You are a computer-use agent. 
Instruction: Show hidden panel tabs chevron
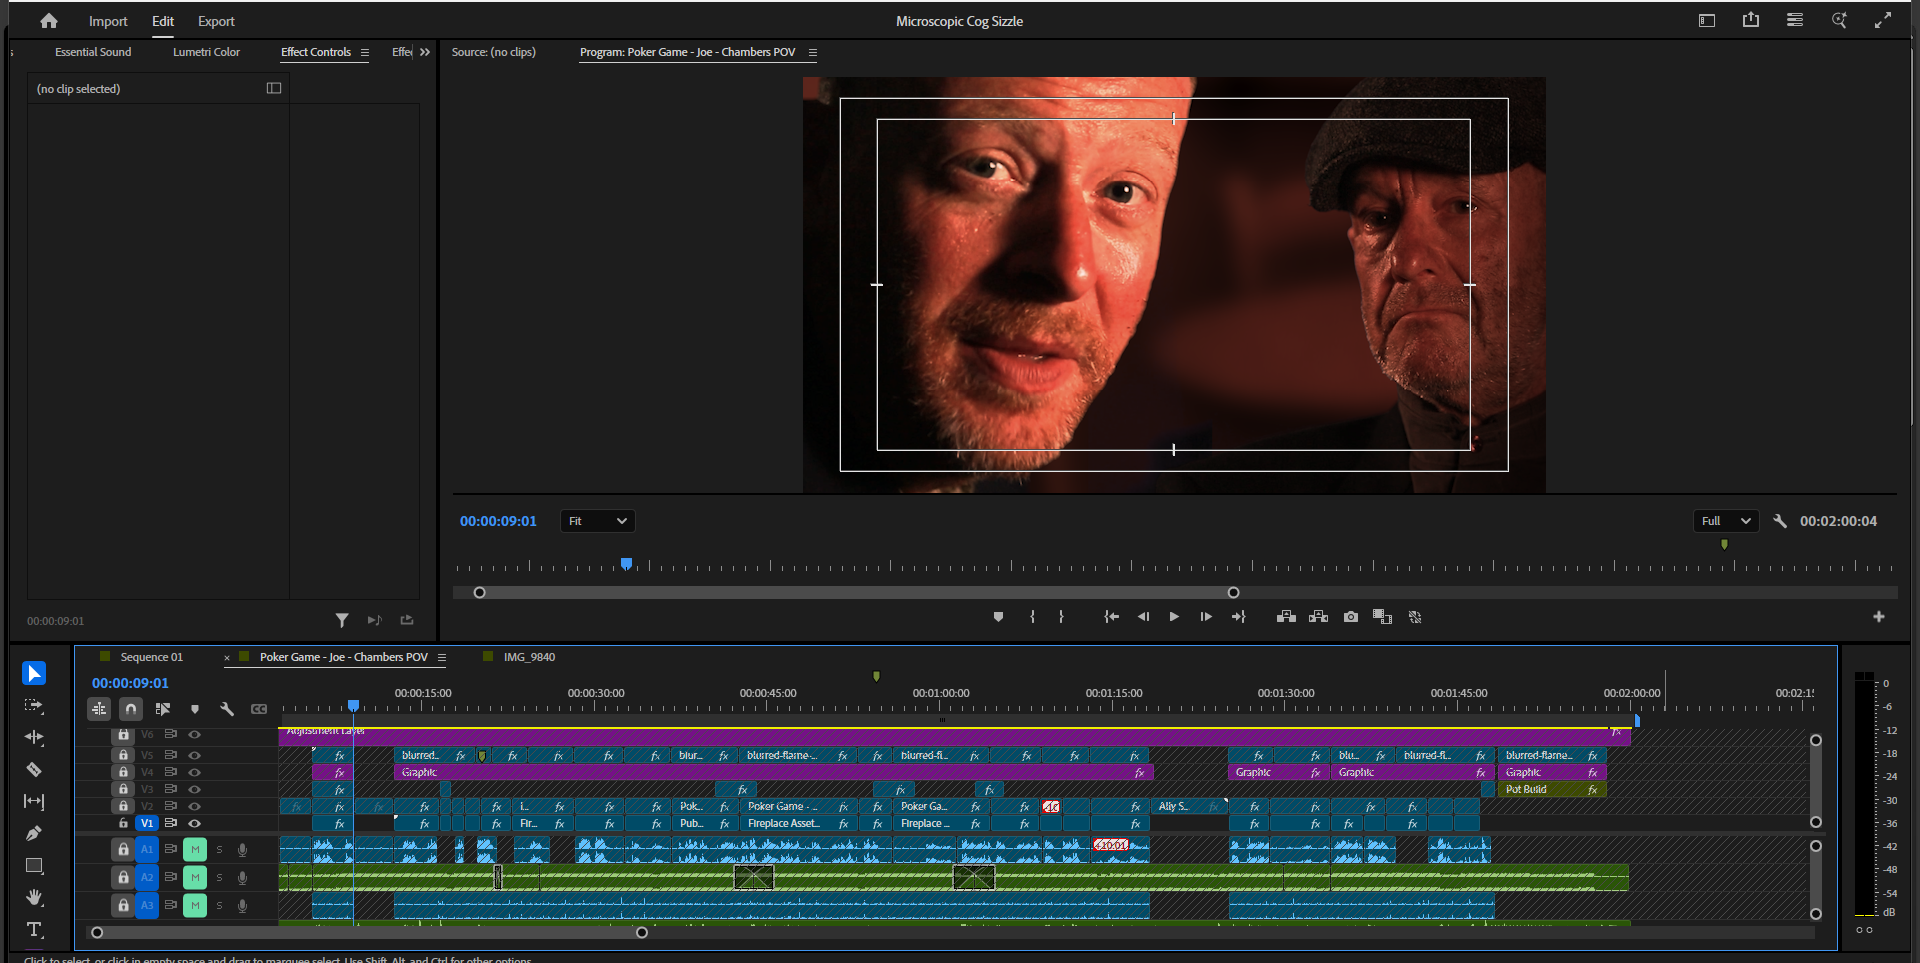tap(425, 52)
